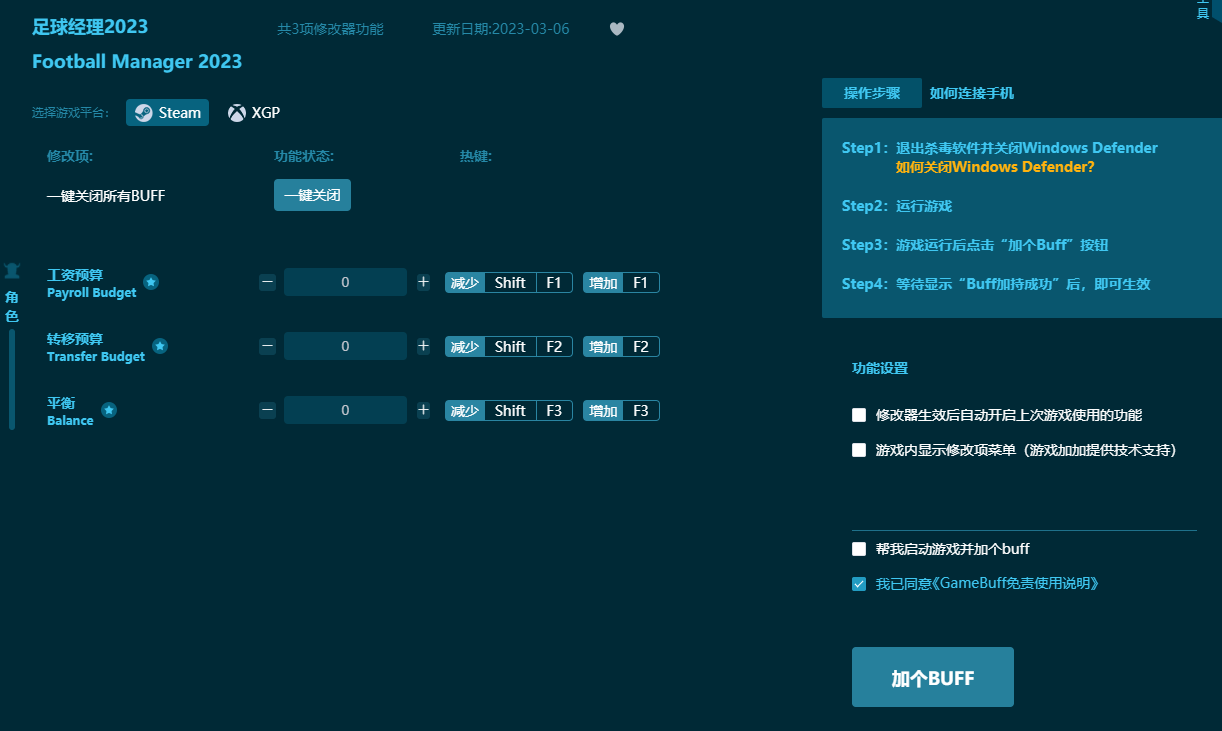Viewport: 1222px width, 731px height.
Task: Click the Payroll Budget 减少 Shift F1 hotkey
Action: [509, 282]
